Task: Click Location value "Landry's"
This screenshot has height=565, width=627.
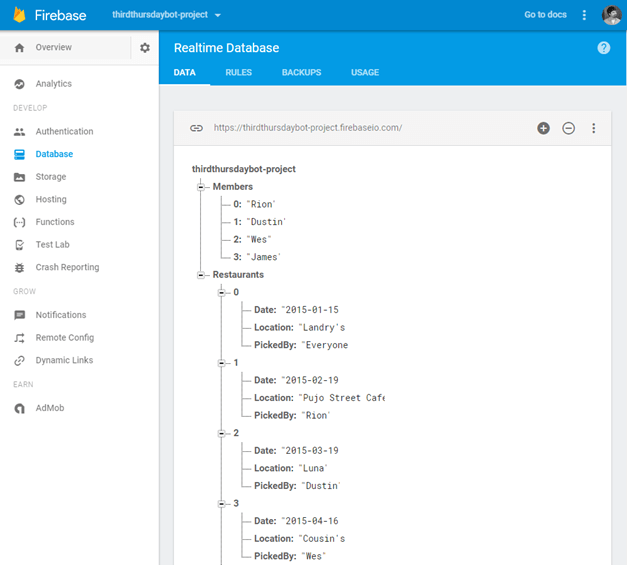Action: (322, 327)
